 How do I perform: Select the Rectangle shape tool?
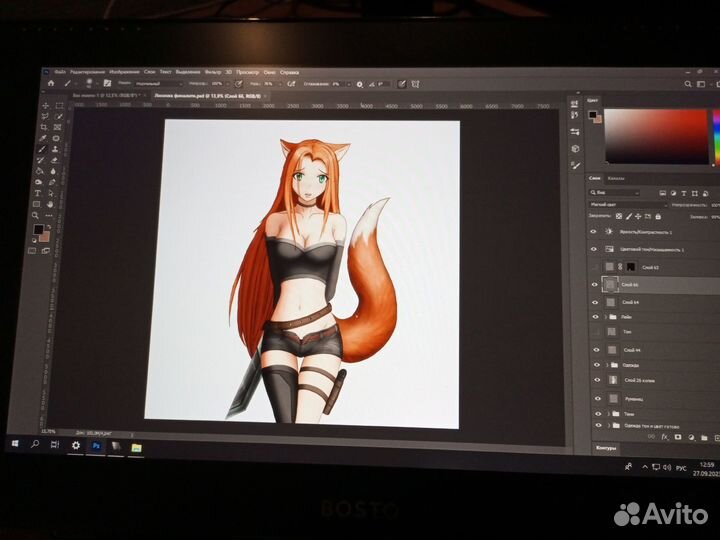[x=37, y=204]
